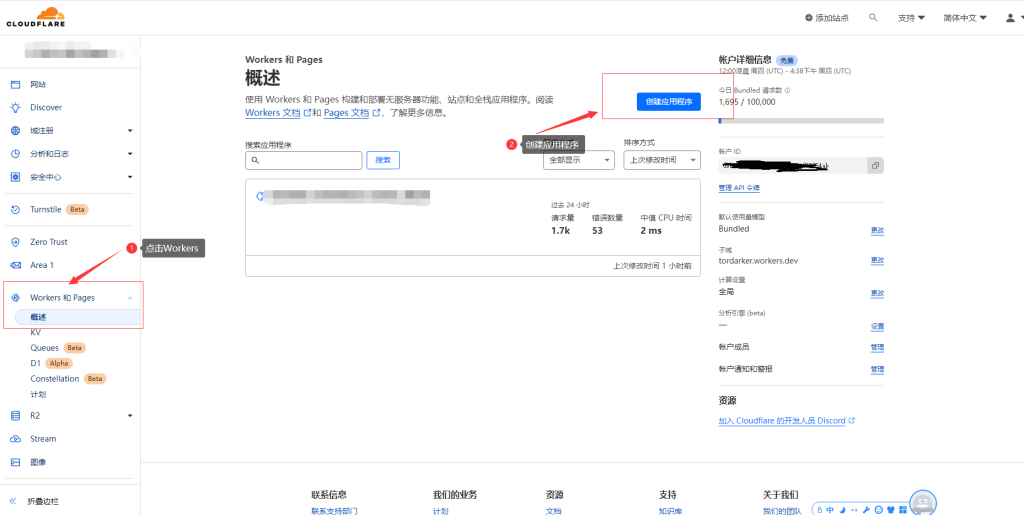Click the 1,695 / 100,000 request count
Screen dimensions: 1024x515
click(x=747, y=102)
